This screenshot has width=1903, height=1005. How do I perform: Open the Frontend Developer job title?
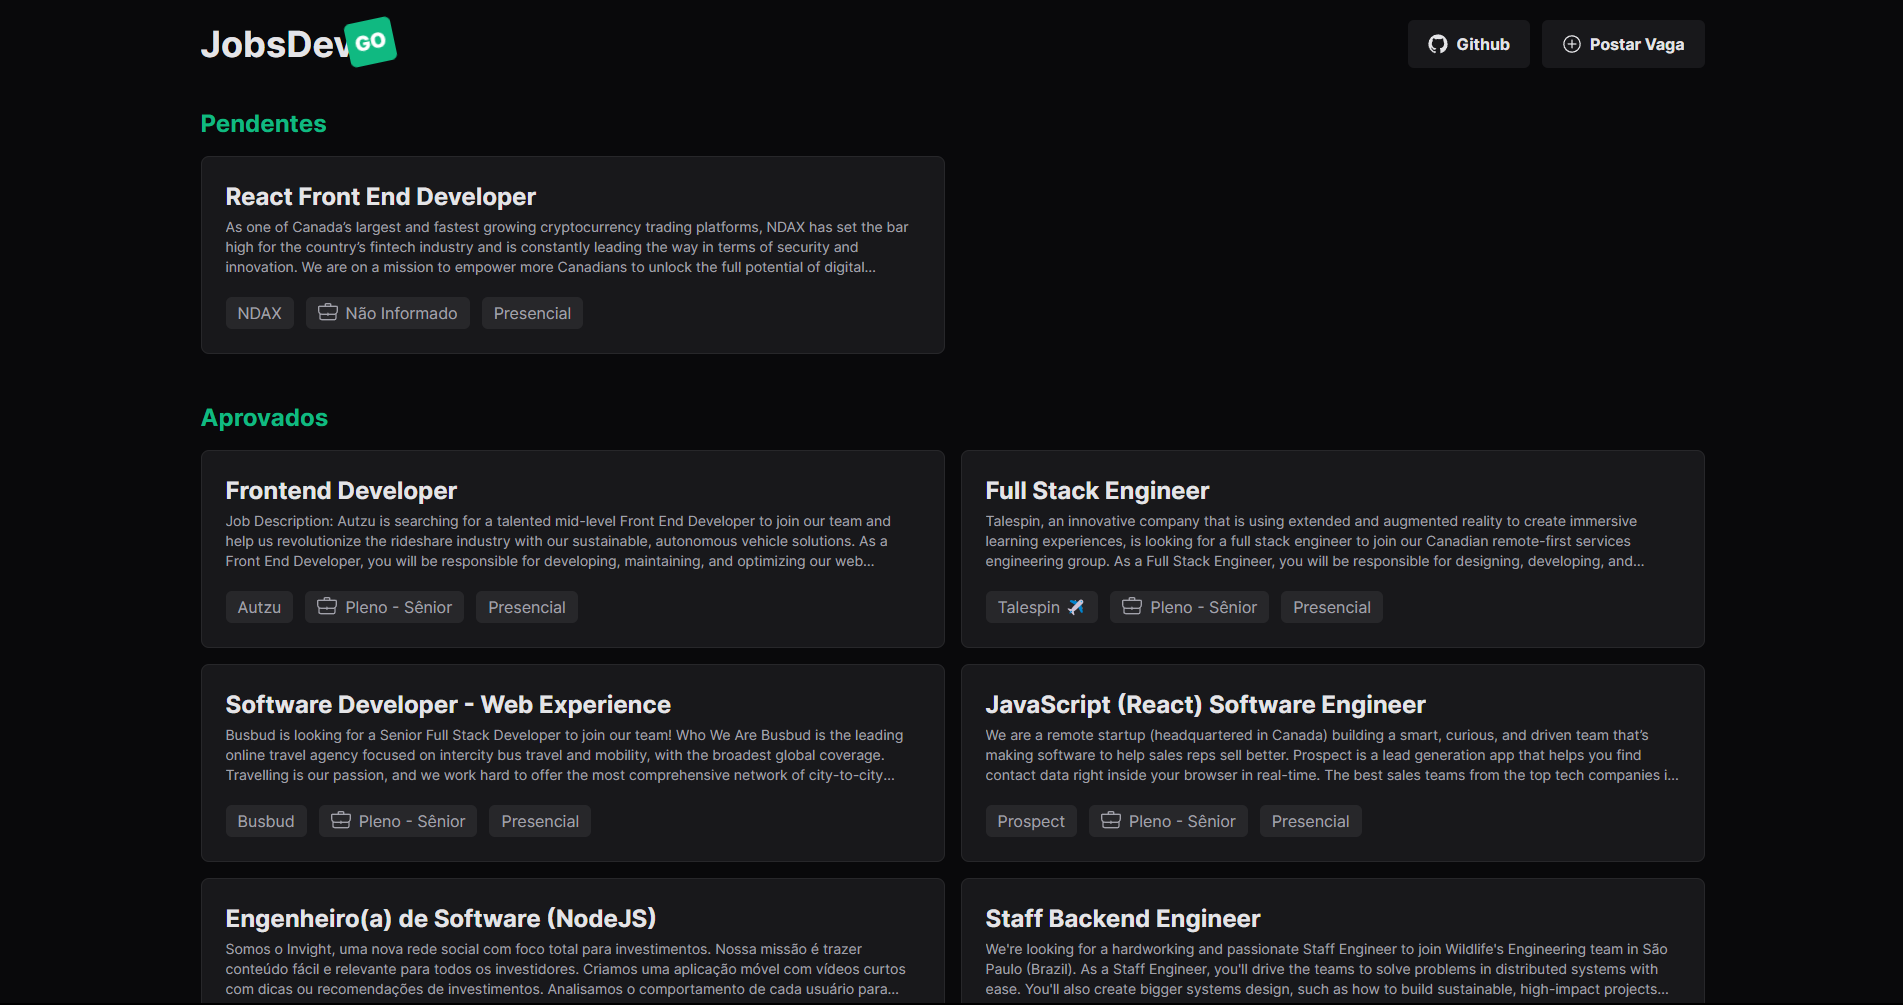[x=341, y=491]
